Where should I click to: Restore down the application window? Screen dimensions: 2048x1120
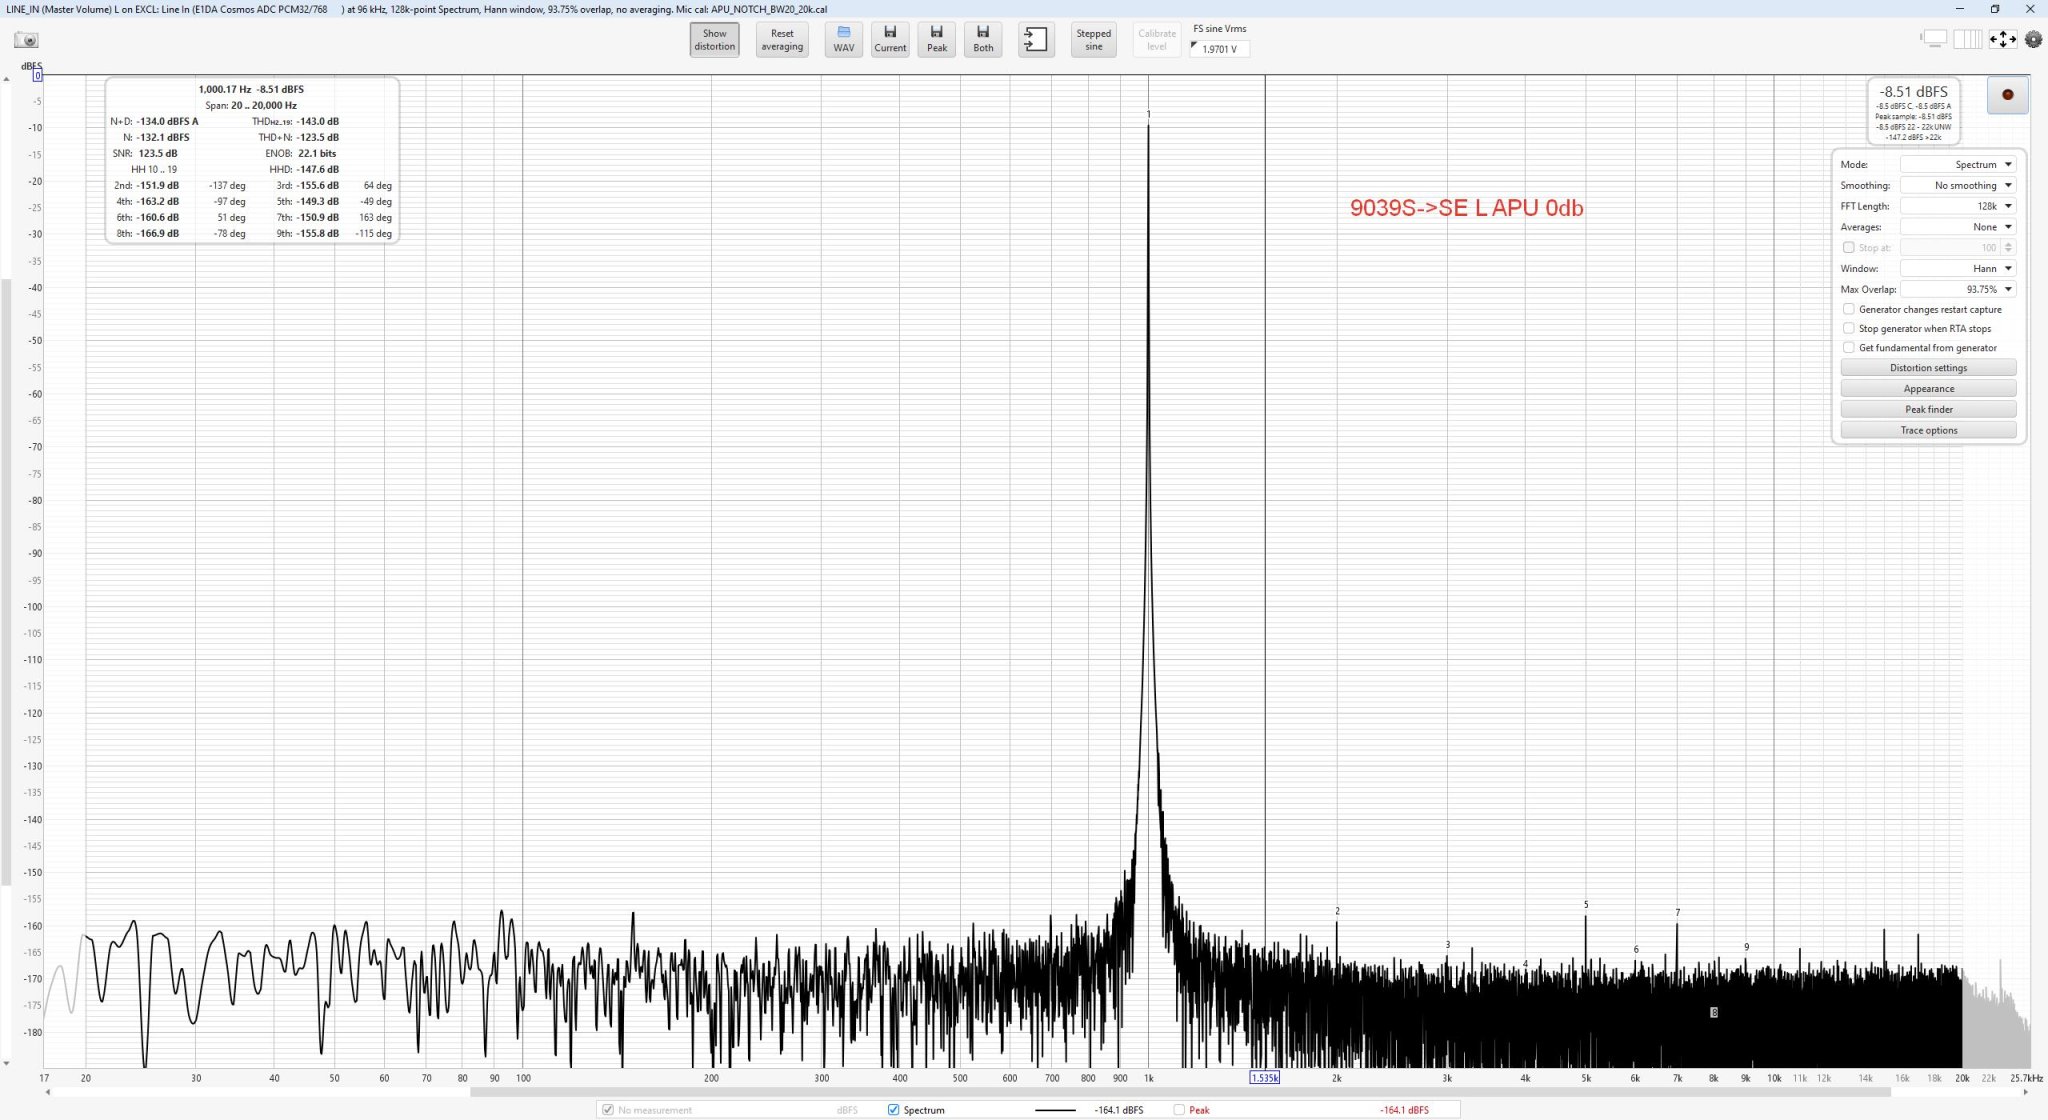(x=1994, y=9)
